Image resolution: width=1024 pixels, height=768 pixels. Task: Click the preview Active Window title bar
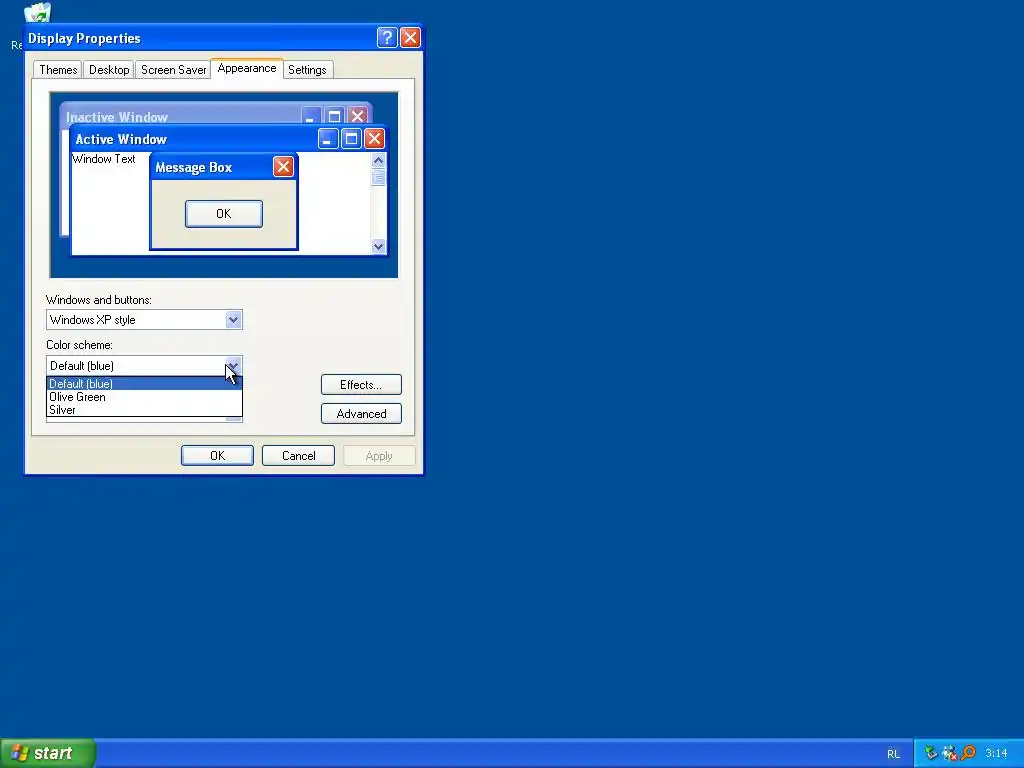pos(229,138)
